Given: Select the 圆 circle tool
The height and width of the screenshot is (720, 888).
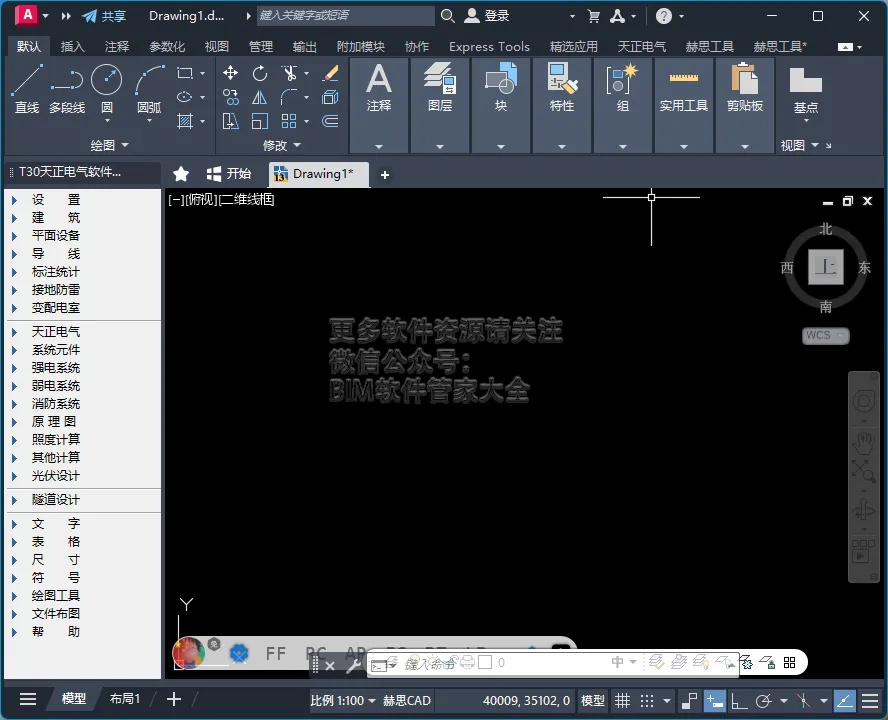Looking at the screenshot, I should [106, 90].
